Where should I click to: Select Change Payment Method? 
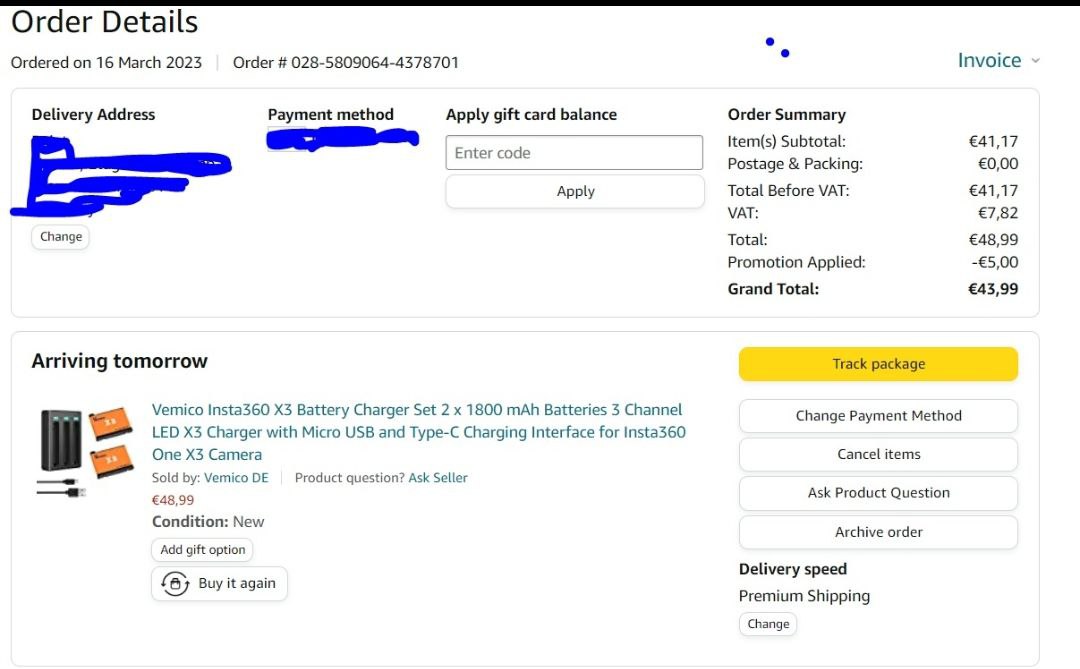[878, 416]
